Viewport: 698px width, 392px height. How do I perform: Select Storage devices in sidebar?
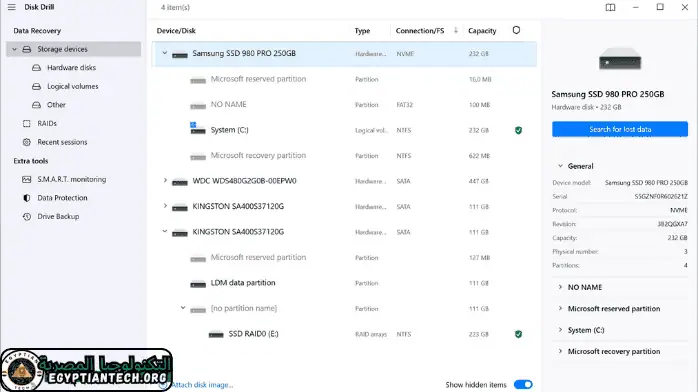coord(74,49)
